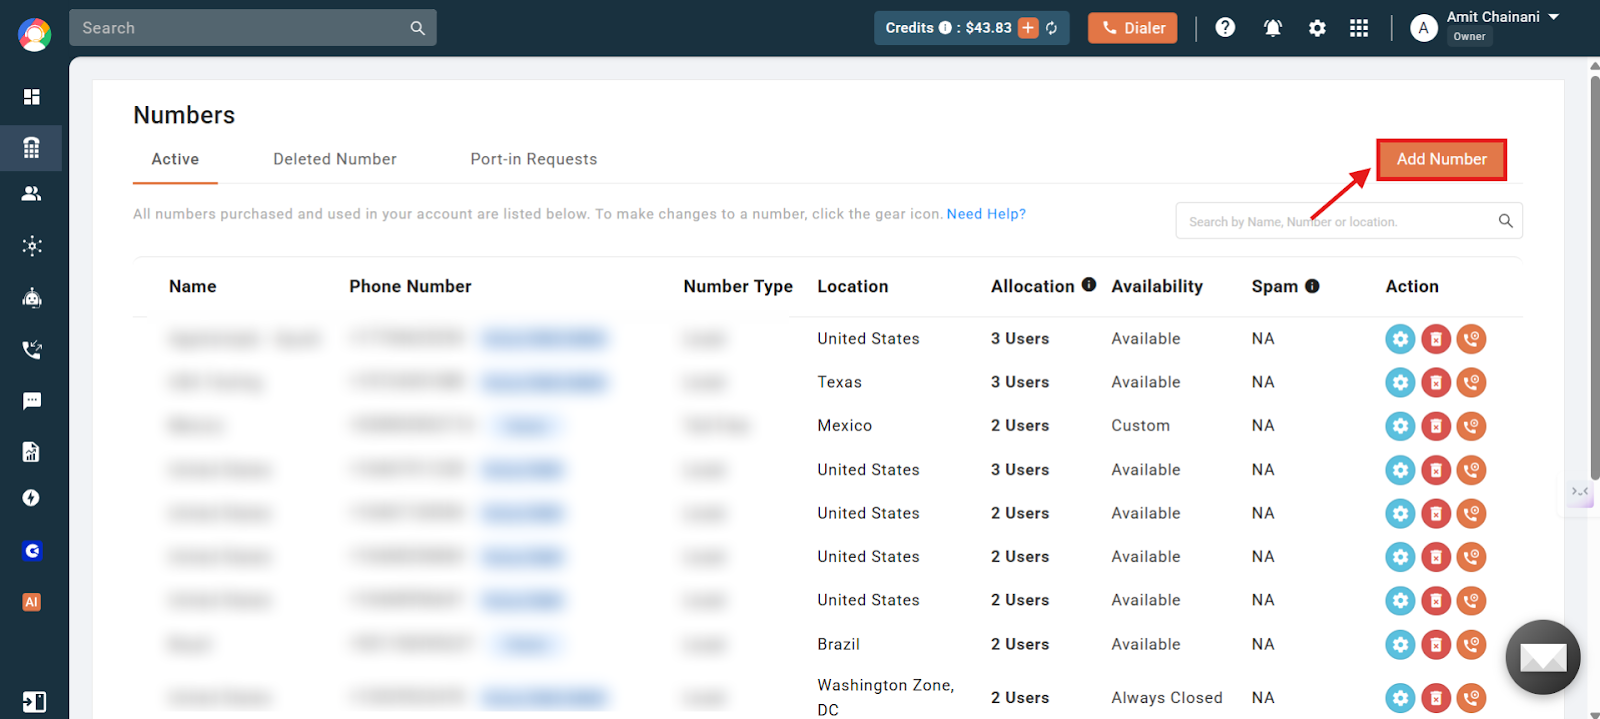Screen dimensions: 1600x719
Task: Open the call logs phone icon in sidebar
Action: click(x=32, y=350)
